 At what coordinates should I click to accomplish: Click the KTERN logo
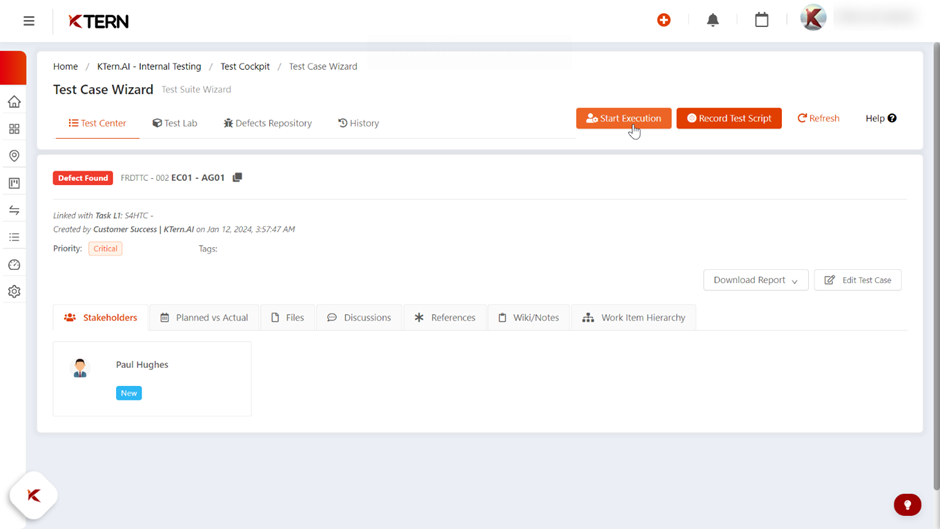tap(98, 22)
